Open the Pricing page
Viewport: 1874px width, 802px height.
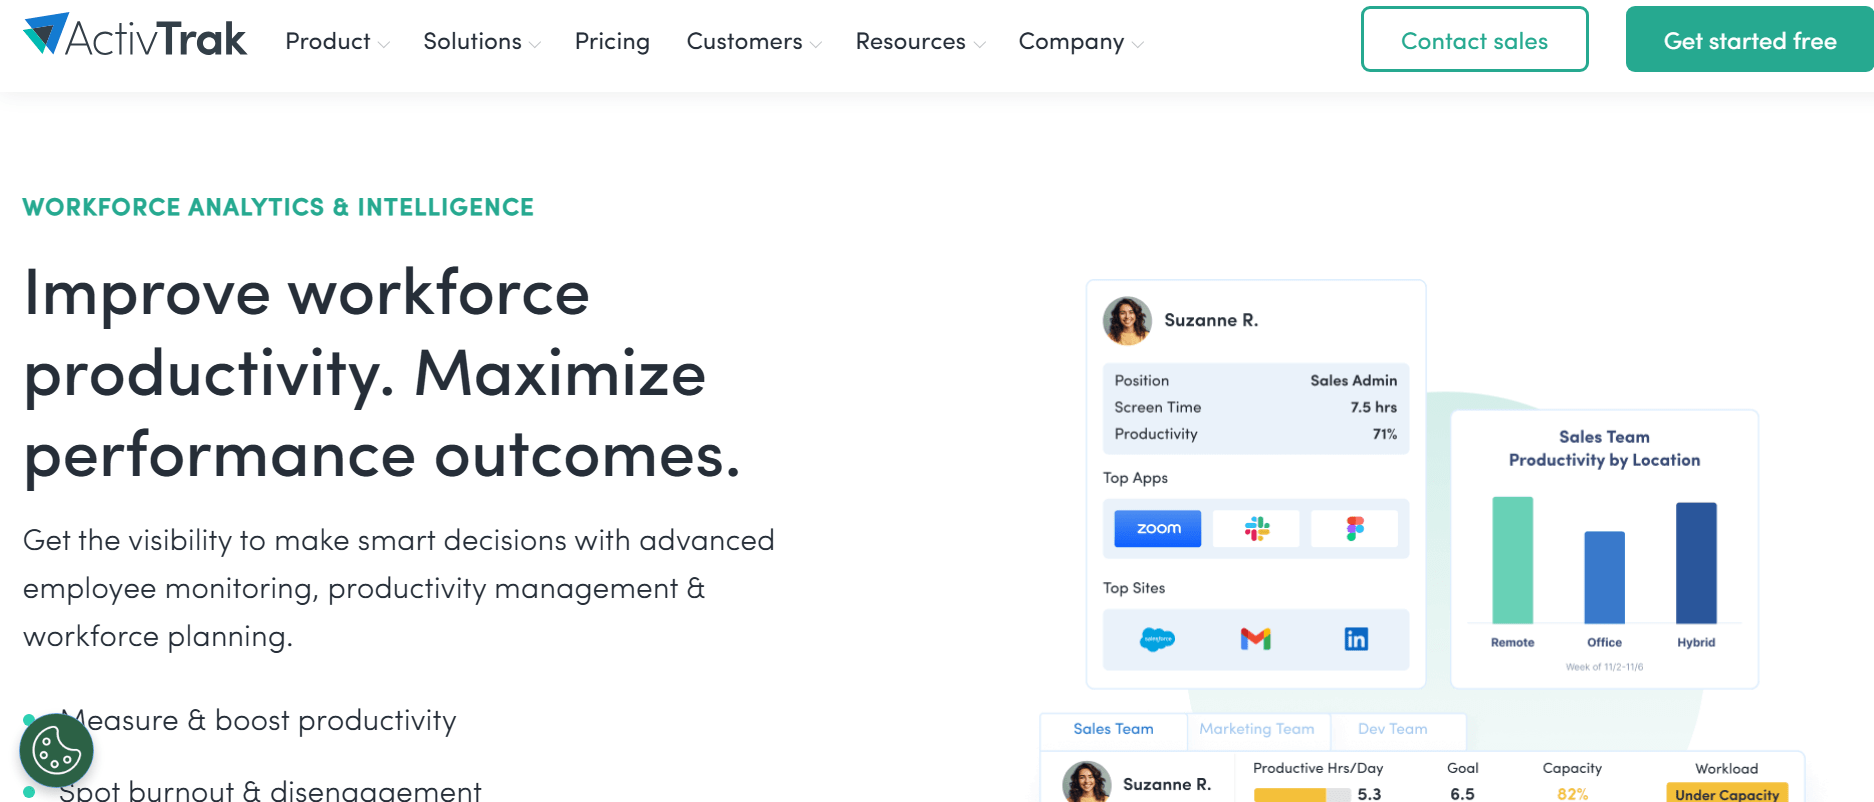point(612,41)
